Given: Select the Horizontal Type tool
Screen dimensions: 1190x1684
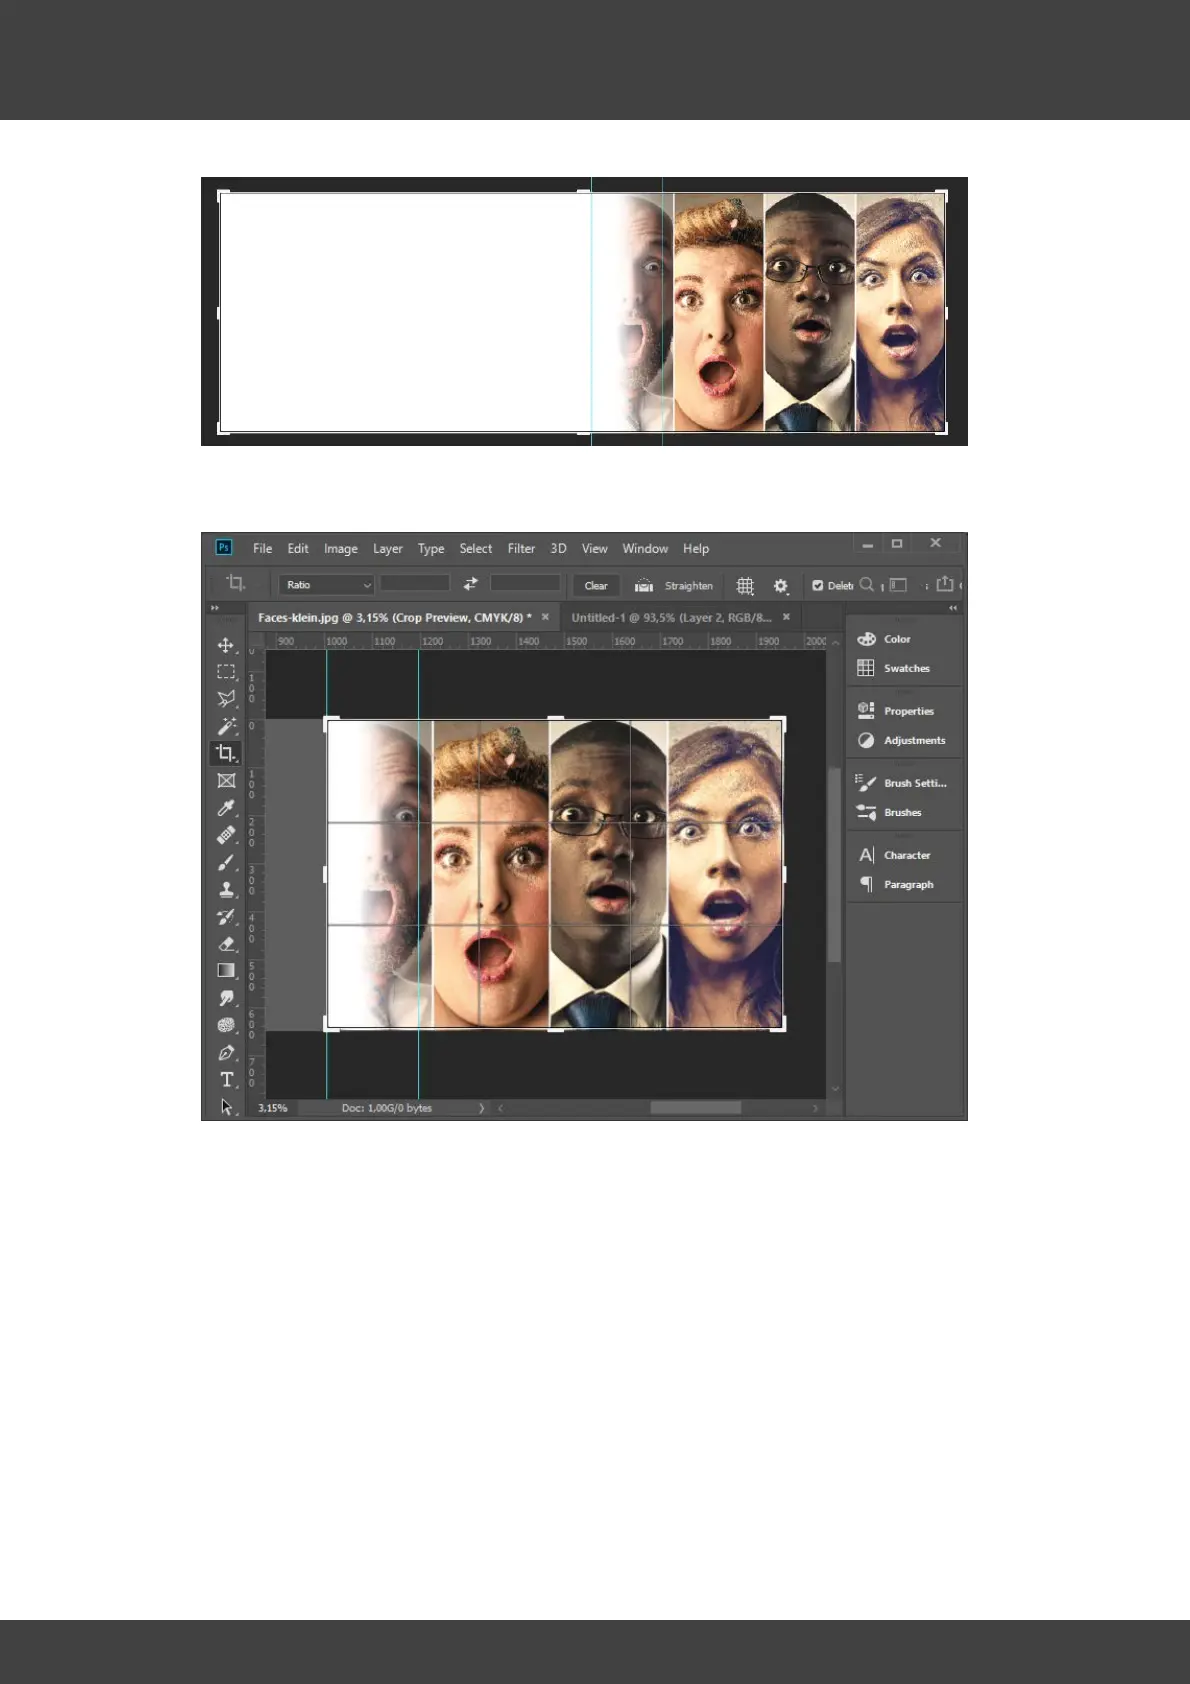Looking at the screenshot, I should click(x=226, y=1080).
